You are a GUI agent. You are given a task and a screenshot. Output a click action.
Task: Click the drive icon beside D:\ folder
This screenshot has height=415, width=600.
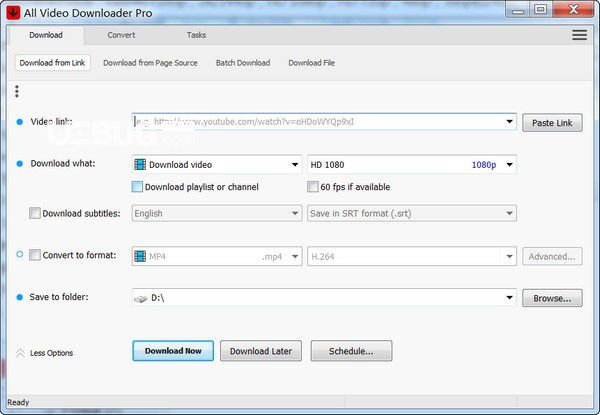point(140,298)
